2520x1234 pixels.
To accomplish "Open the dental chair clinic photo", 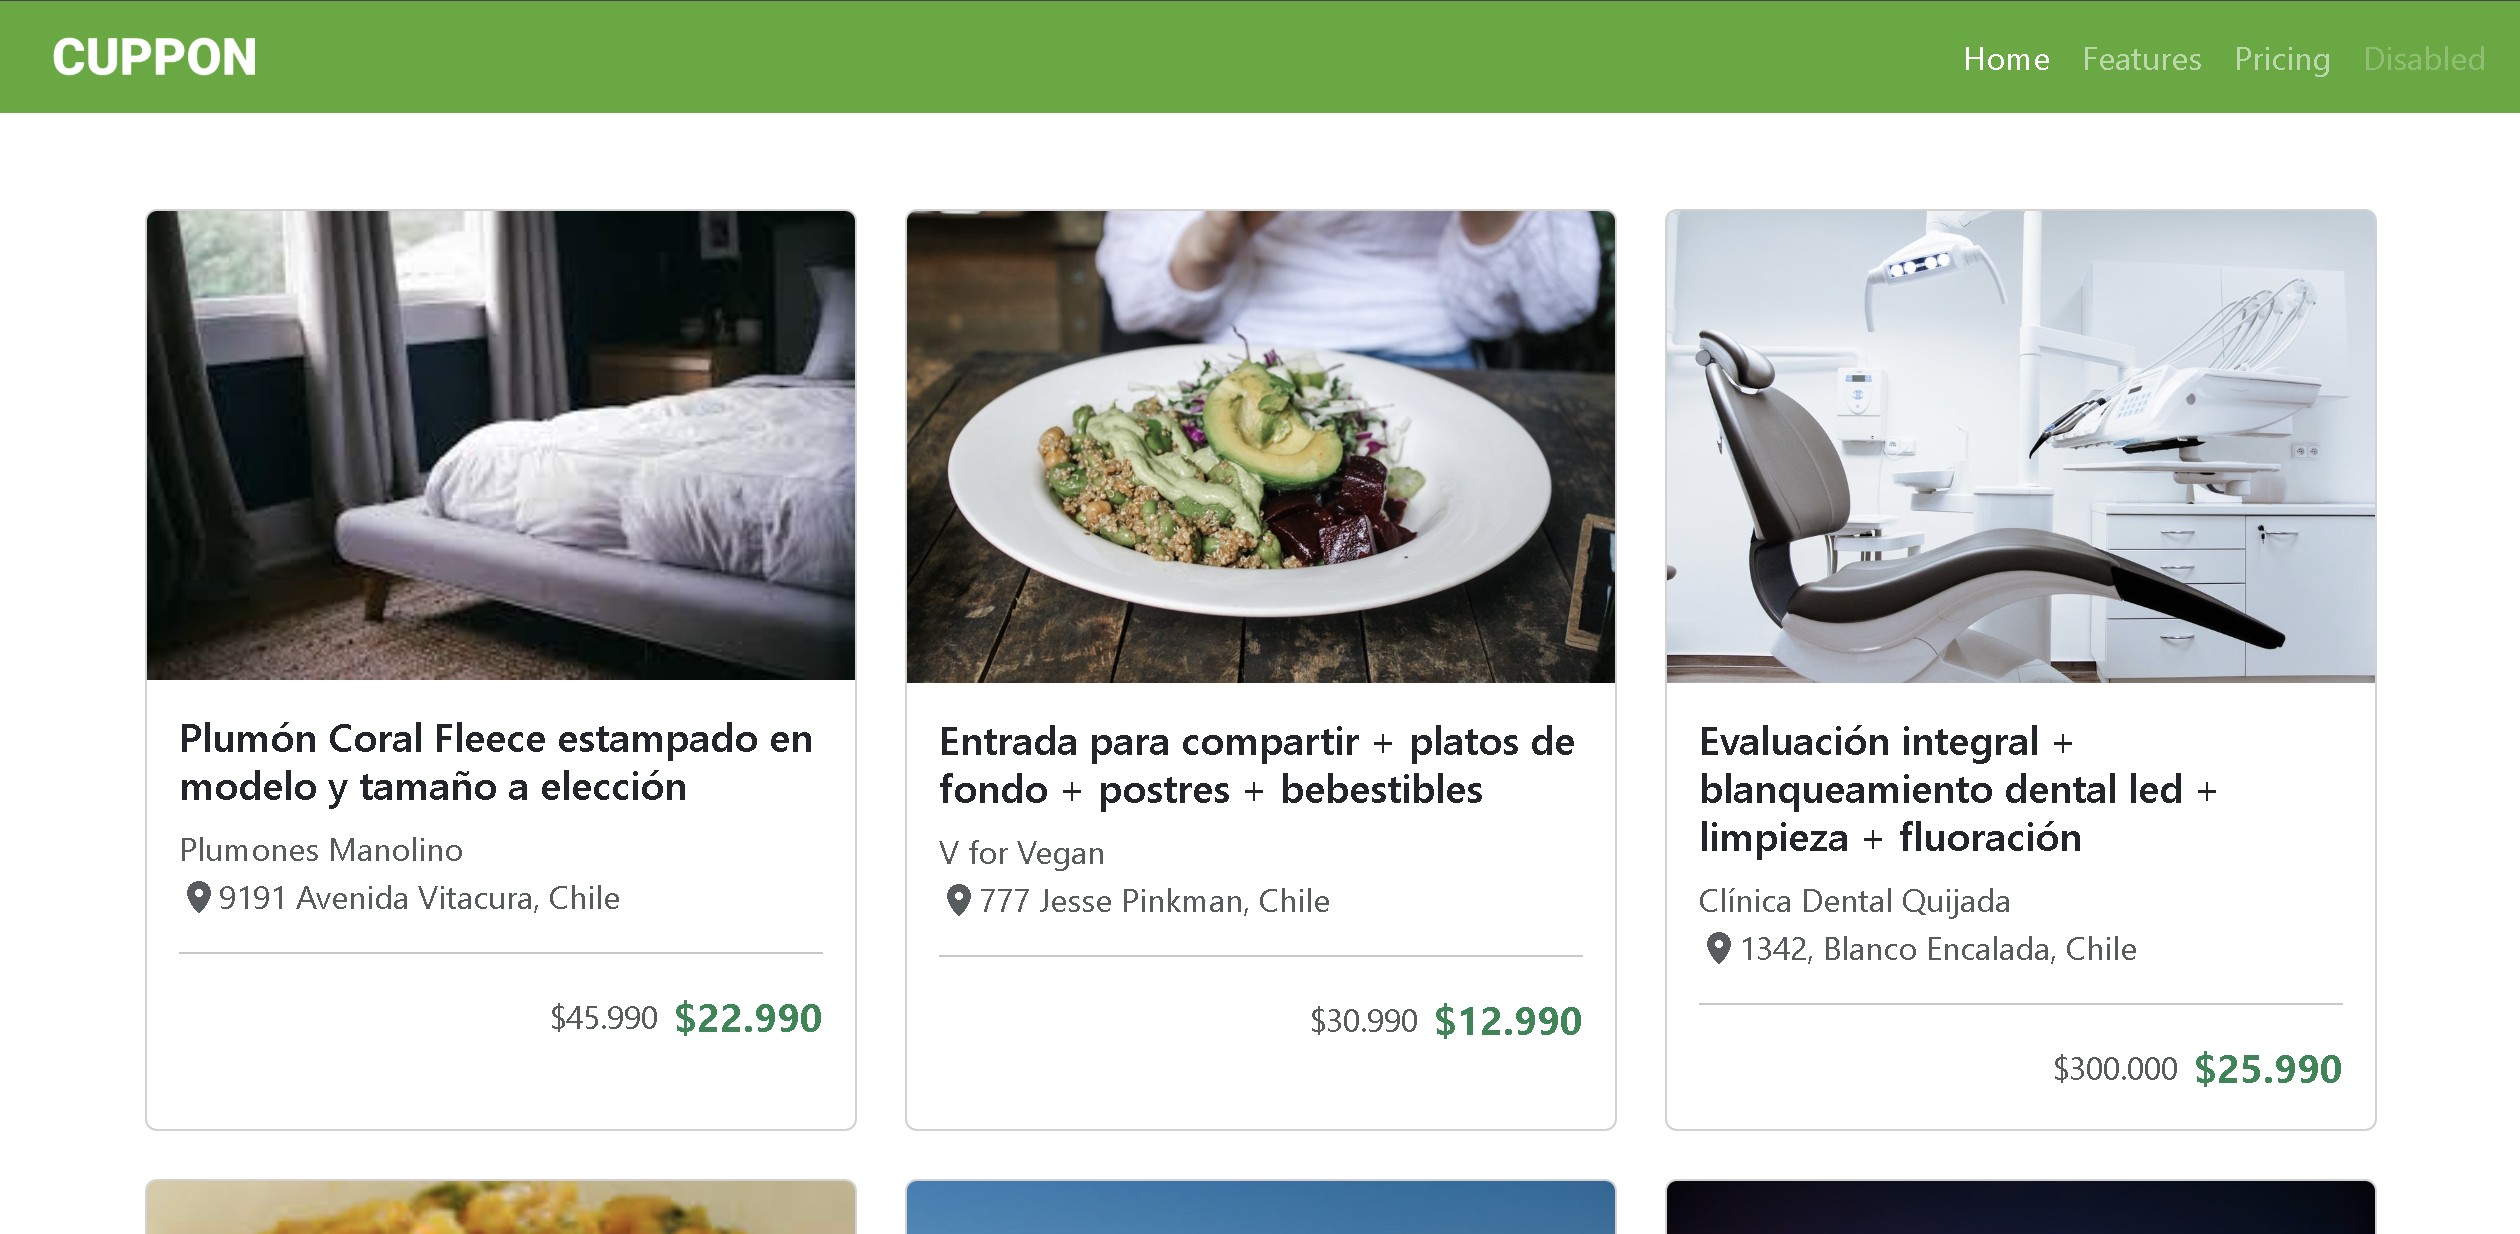I will pyautogui.click(x=2021, y=446).
